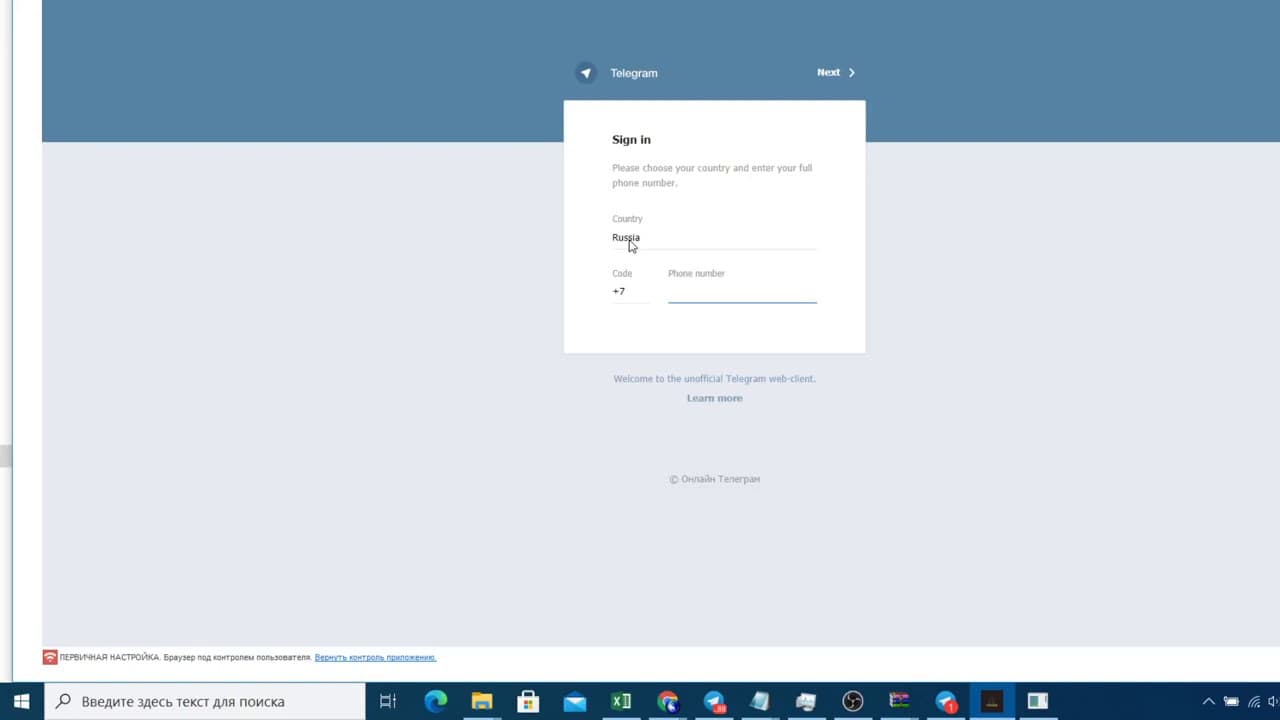1280x720 pixels.
Task: Click the 'Вернуть контроль приложению' link
Action: [375, 657]
